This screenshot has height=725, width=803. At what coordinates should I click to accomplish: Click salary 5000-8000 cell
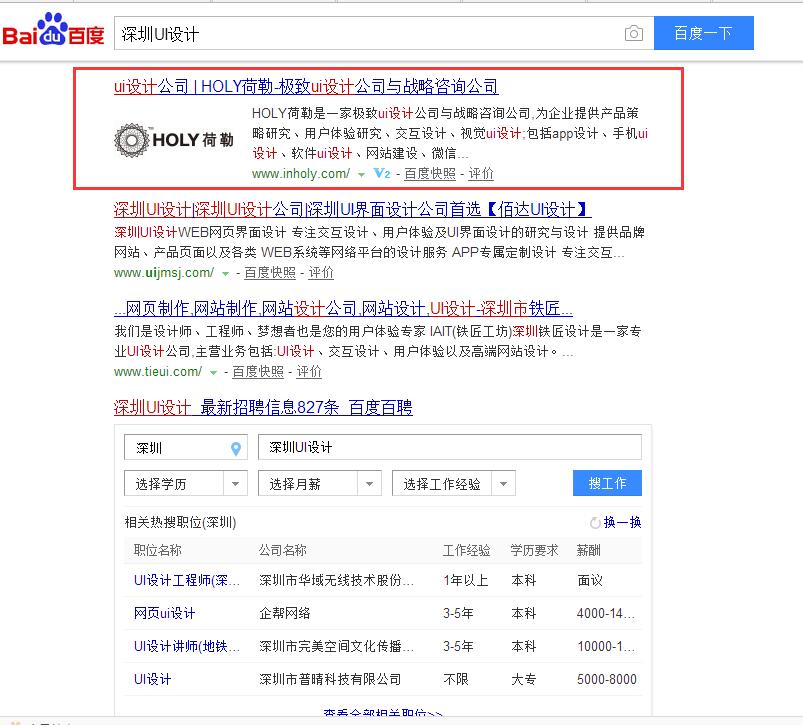tap(607, 679)
